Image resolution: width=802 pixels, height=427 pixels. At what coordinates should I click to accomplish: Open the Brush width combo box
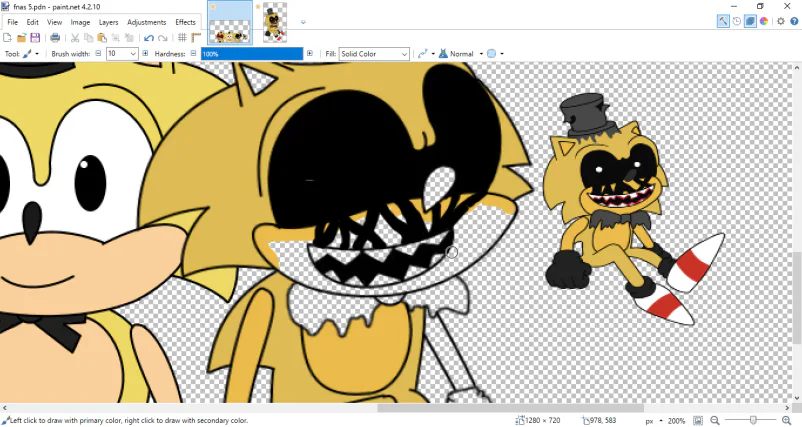(x=122, y=53)
